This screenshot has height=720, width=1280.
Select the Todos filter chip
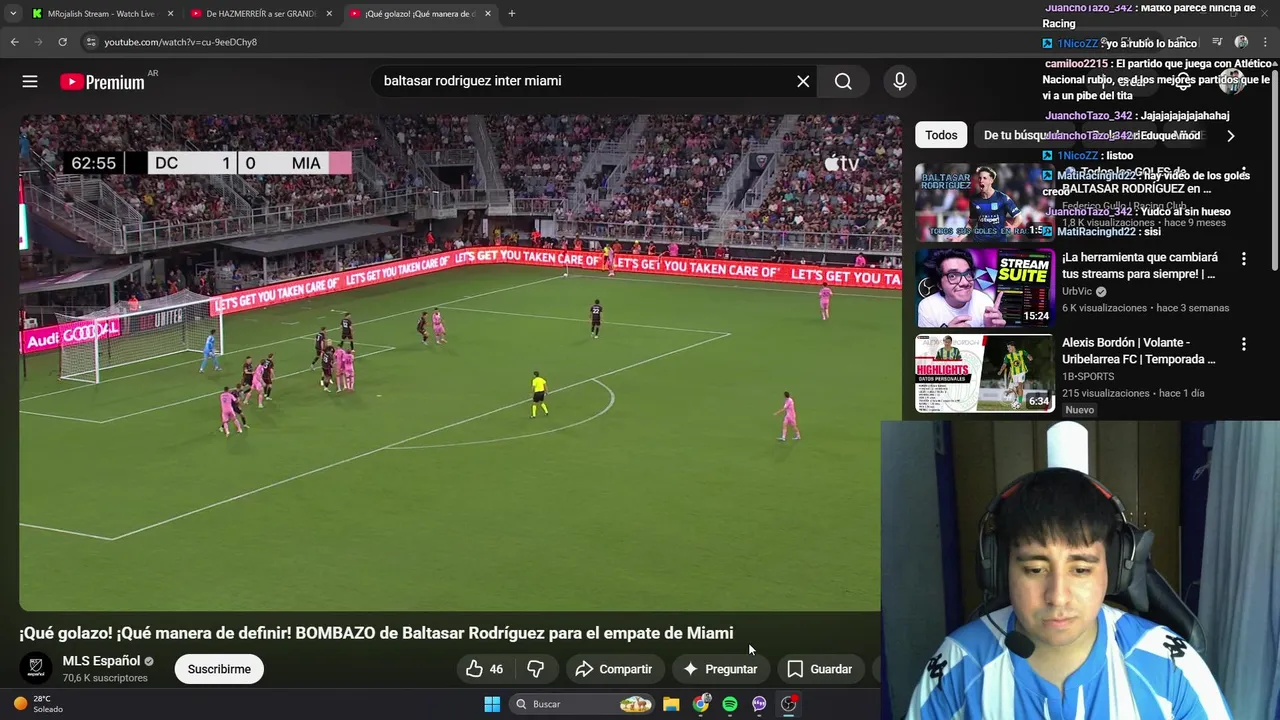(x=941, y=135)
